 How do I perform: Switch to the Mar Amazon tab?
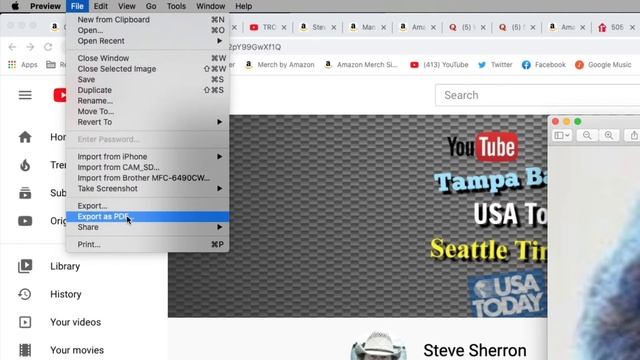tap(363, 27)
